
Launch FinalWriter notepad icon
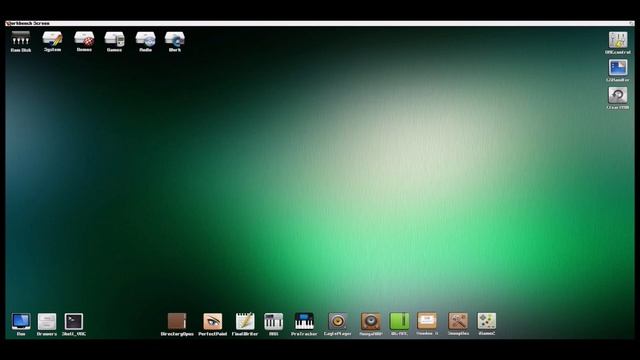(x=245, y=321)
